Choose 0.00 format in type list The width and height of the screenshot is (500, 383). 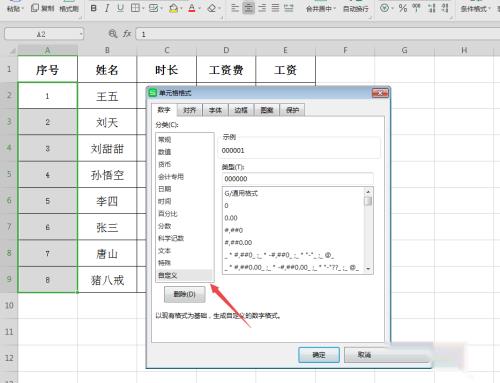point(294,218)
